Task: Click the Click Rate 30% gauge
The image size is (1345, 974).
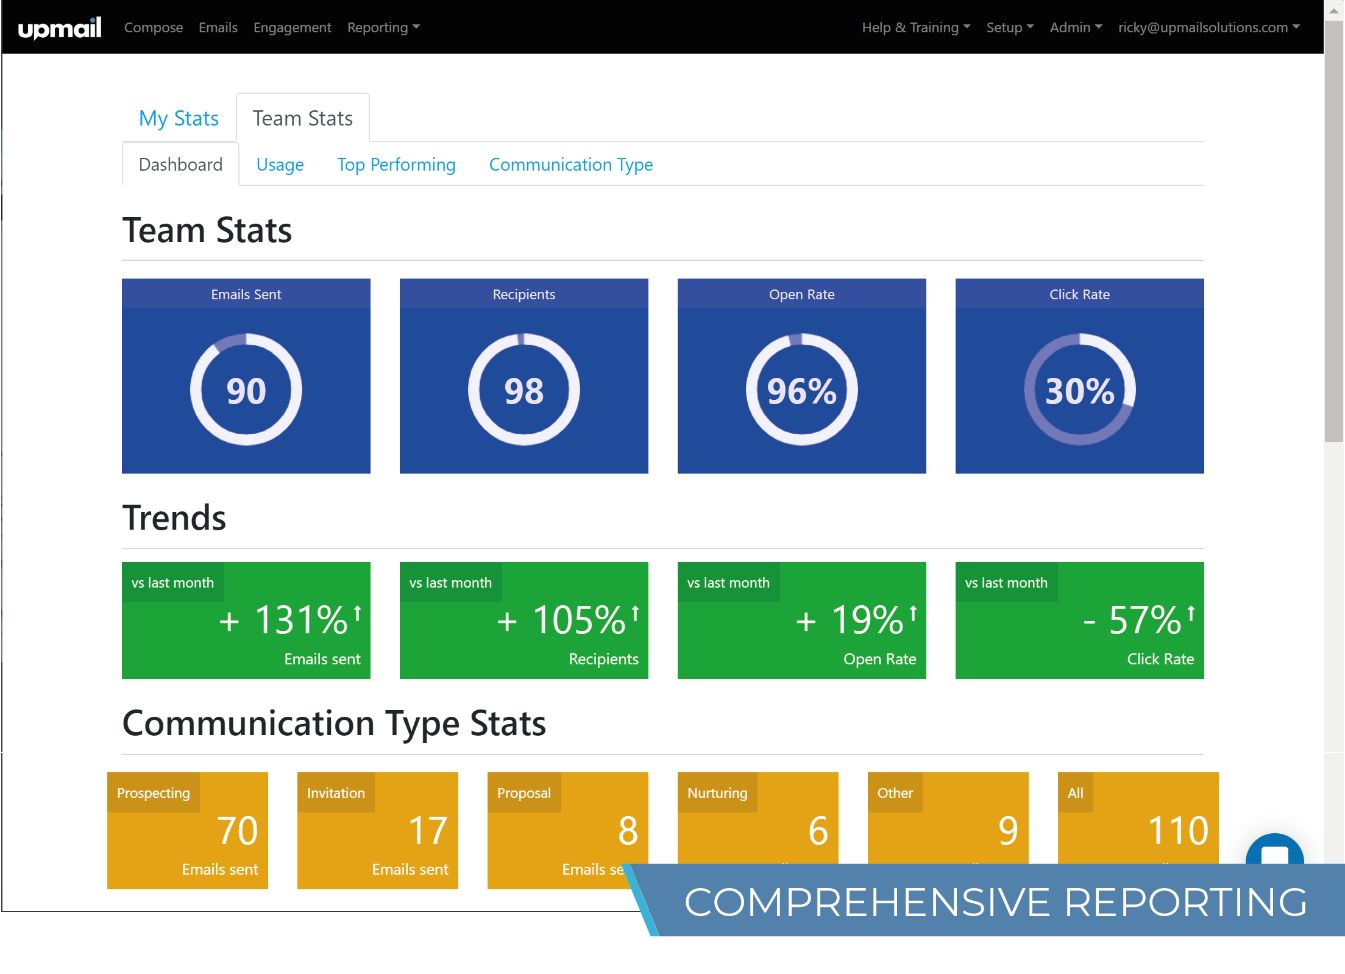Action: 1079,390
